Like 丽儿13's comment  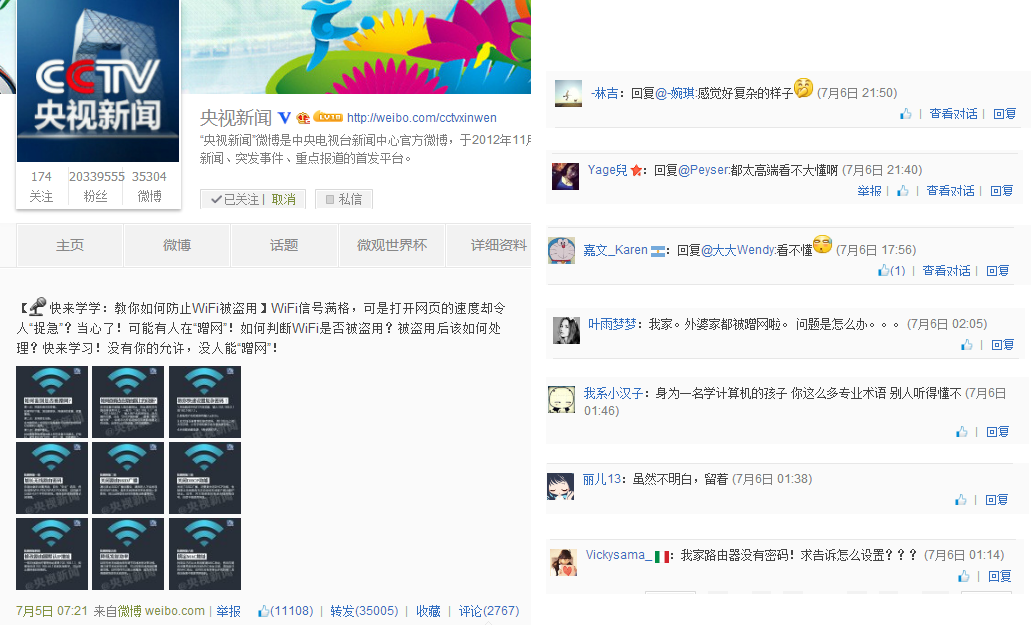coord(960,499)
